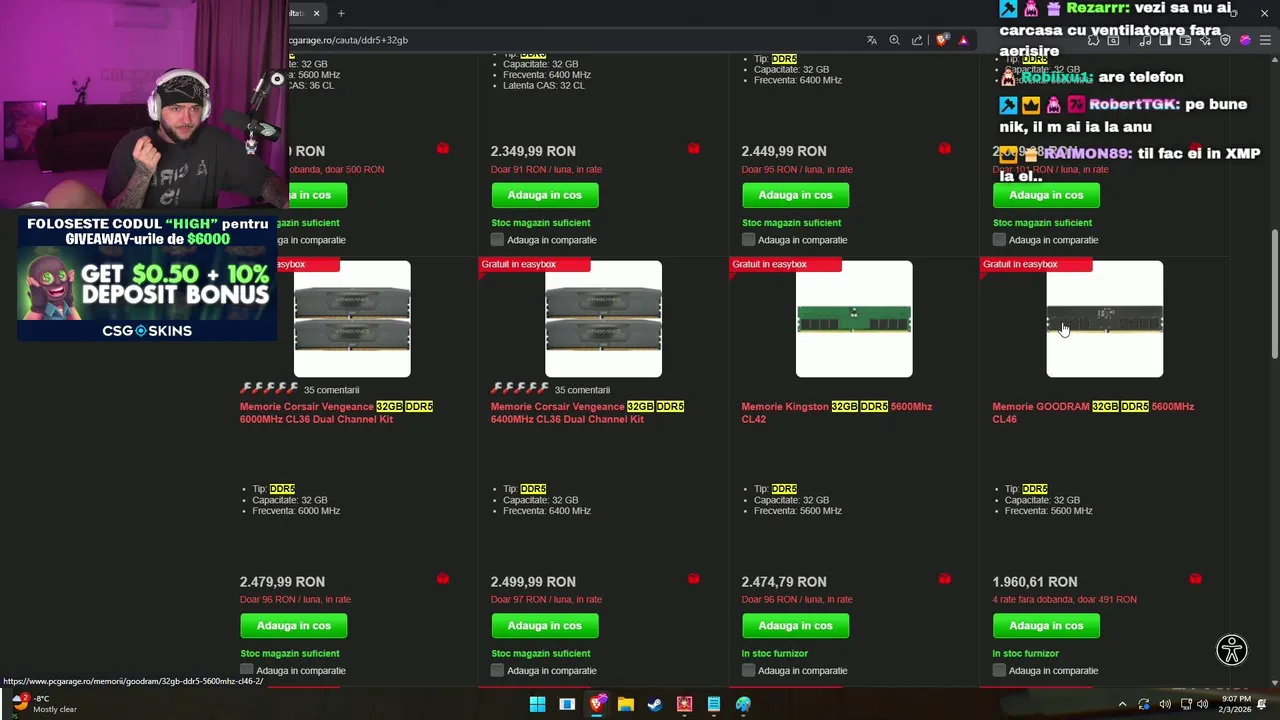Viewport: 1280px width, 720px height.
Task: Click the green Kingston memory thumbnail
Action: (854, 319)
